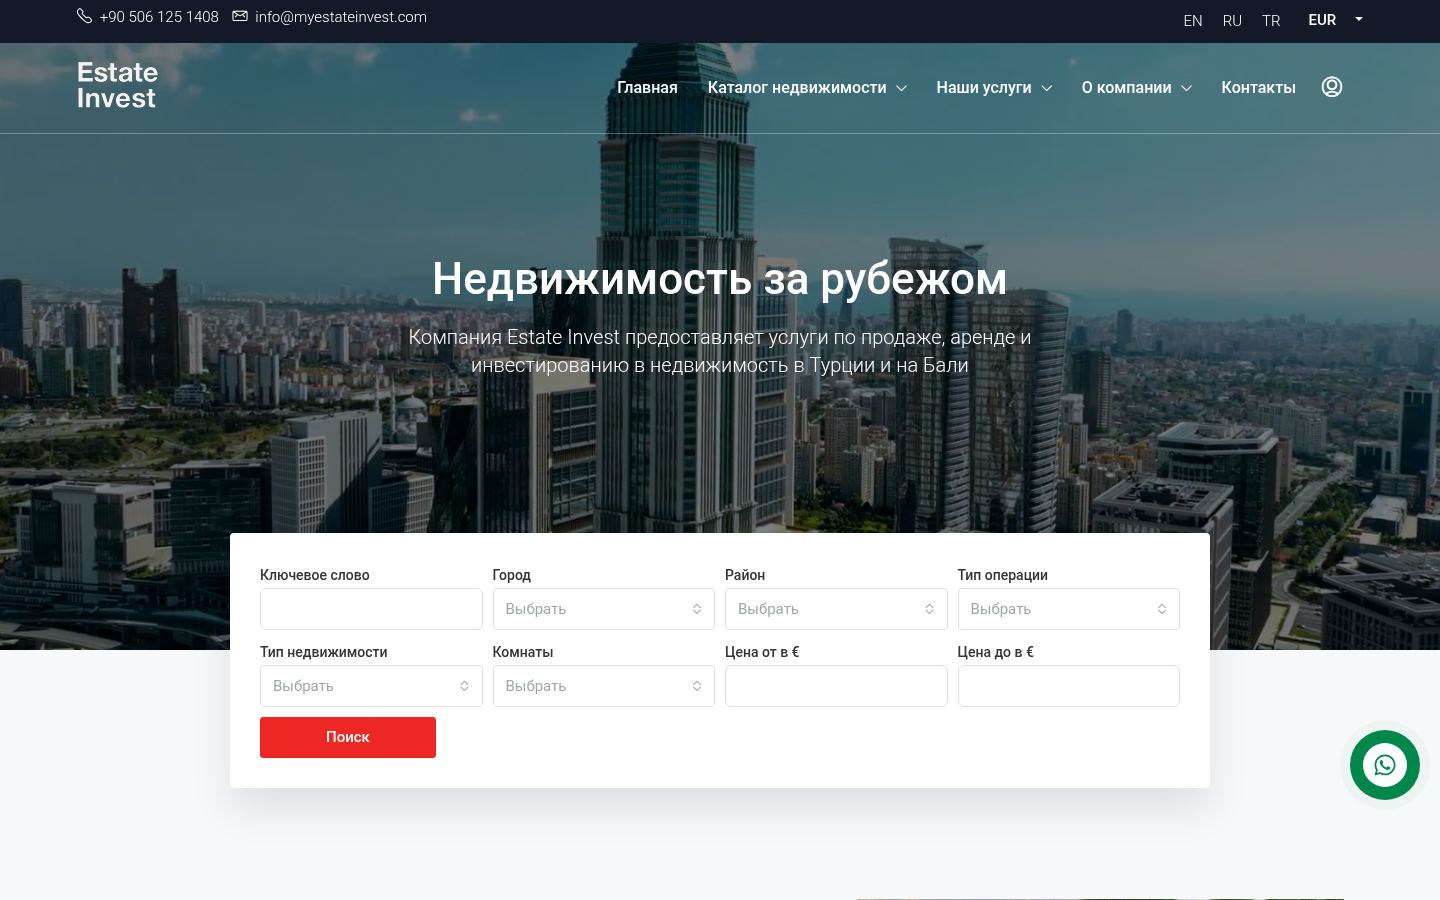Click the email envelope icon
Screen dimensions: 1440x900
point(240,16)
